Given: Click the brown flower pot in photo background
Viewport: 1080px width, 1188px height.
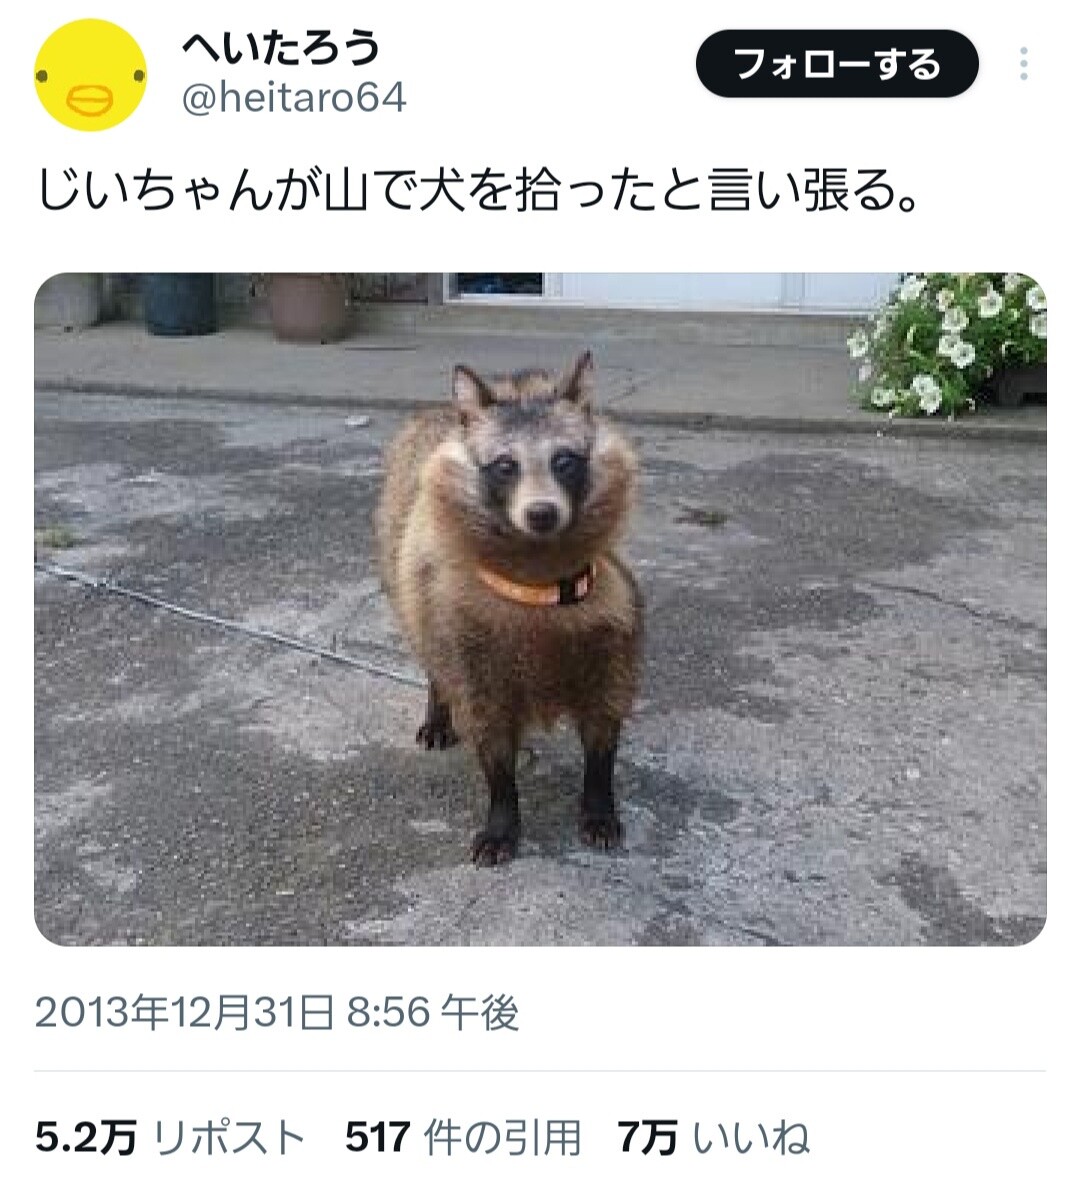Looking at the screenshot, I should 308,307.
